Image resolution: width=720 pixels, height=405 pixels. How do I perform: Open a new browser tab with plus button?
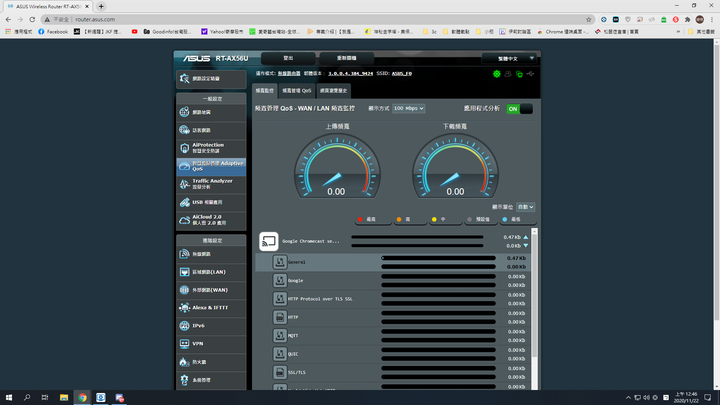tap(101, 6)
